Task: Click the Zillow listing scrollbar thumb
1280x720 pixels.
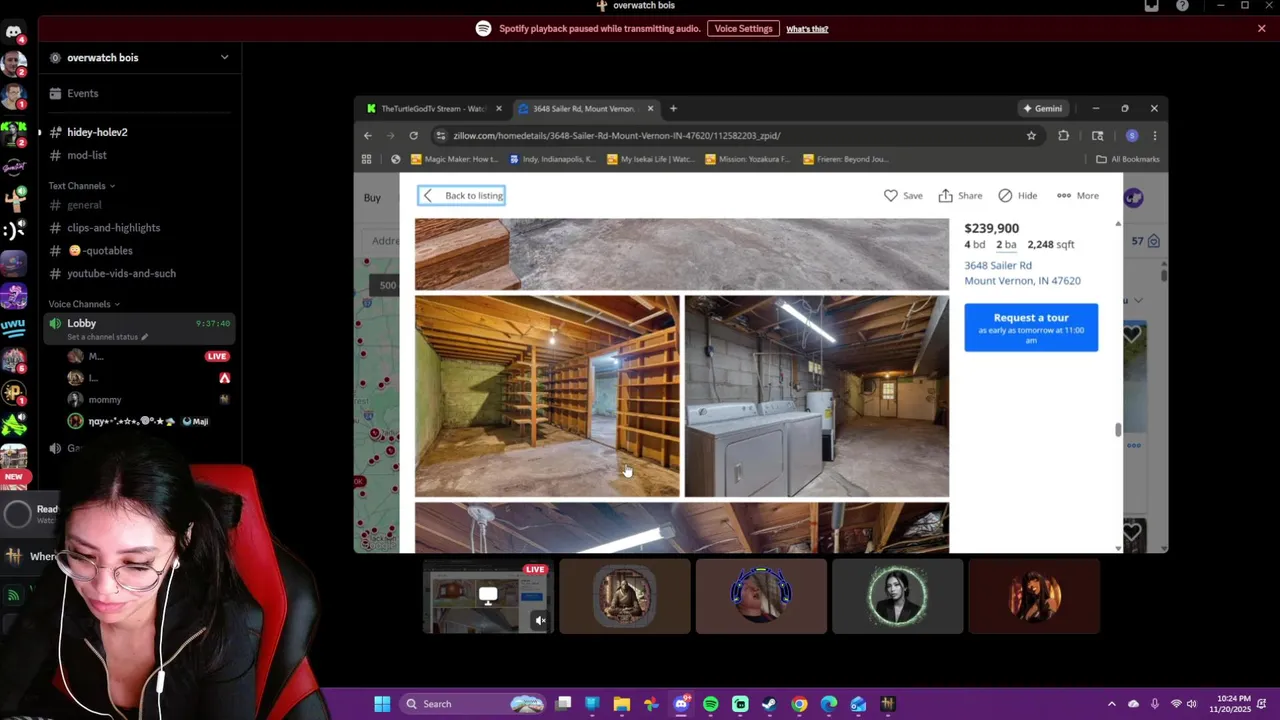Action: pyautogui.click(x=1118, y=430)
